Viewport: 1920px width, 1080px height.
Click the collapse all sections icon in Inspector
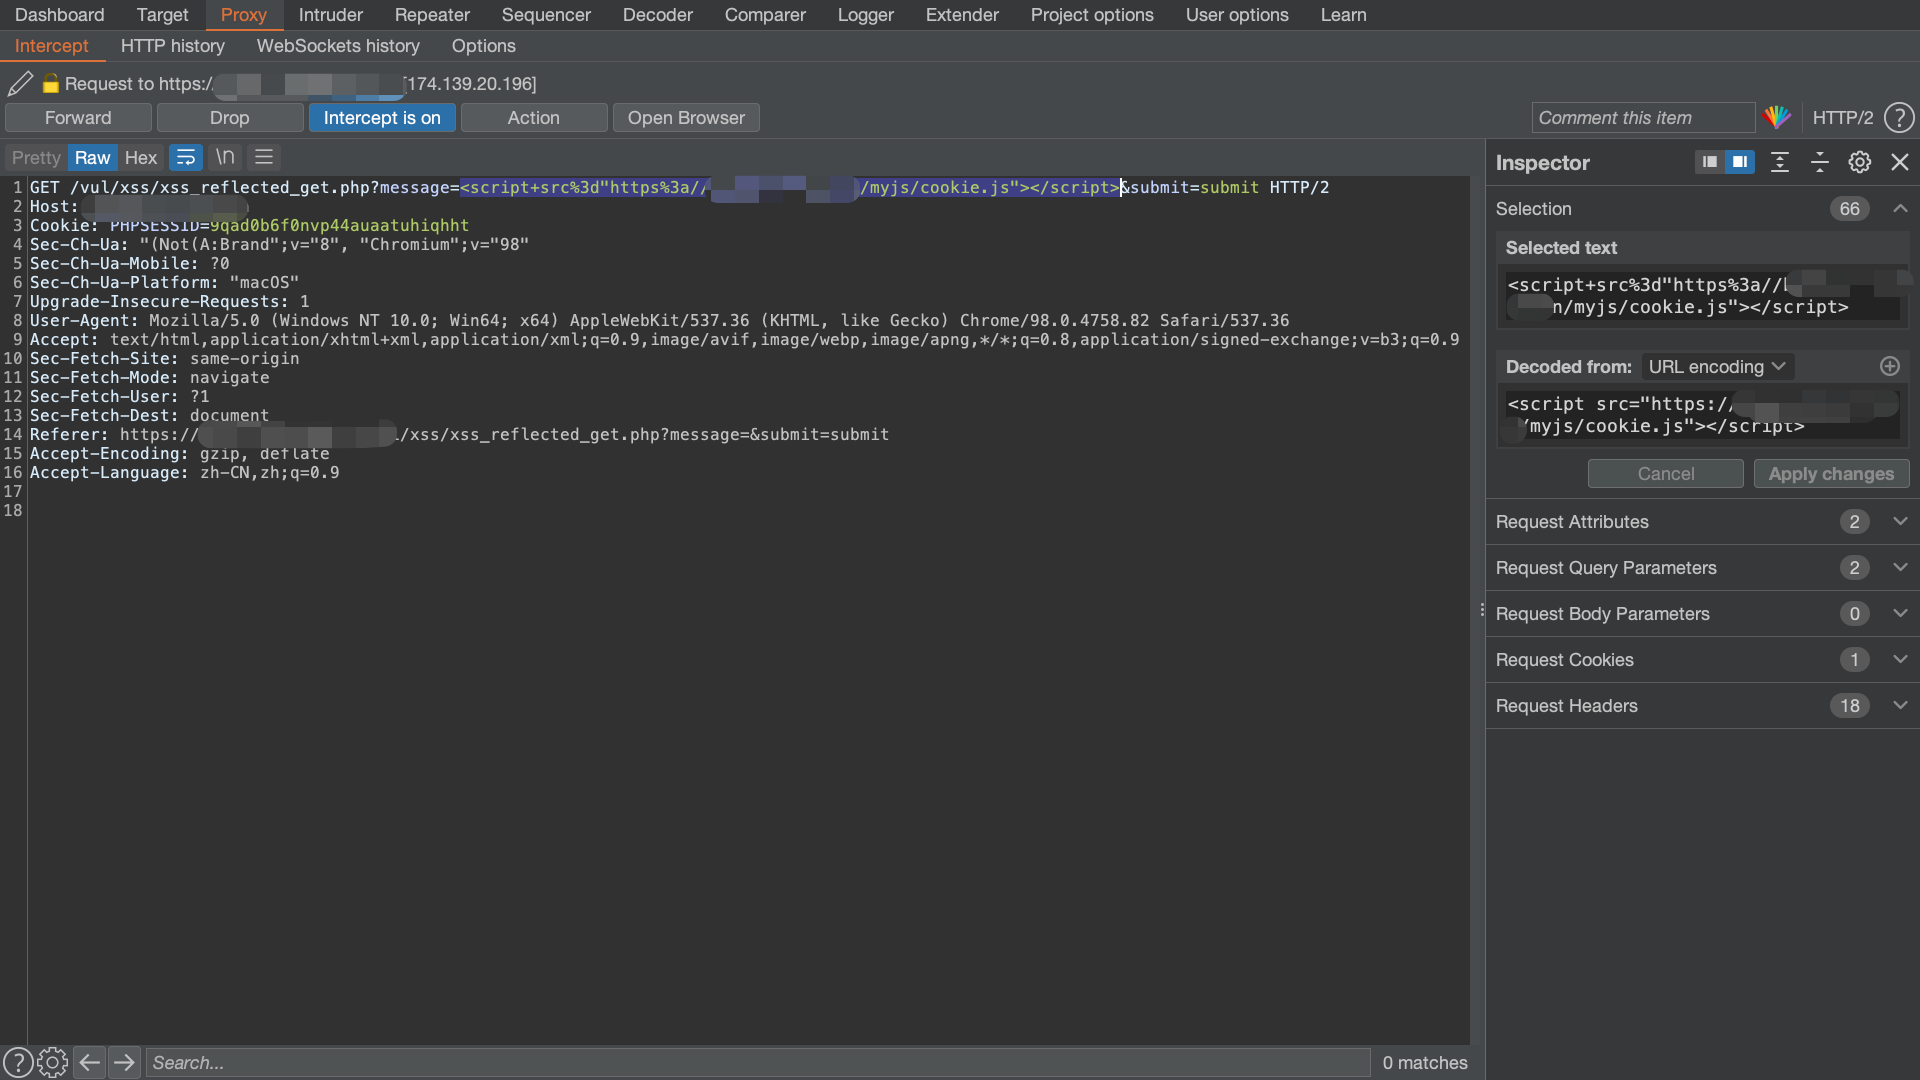point(1820,162)
